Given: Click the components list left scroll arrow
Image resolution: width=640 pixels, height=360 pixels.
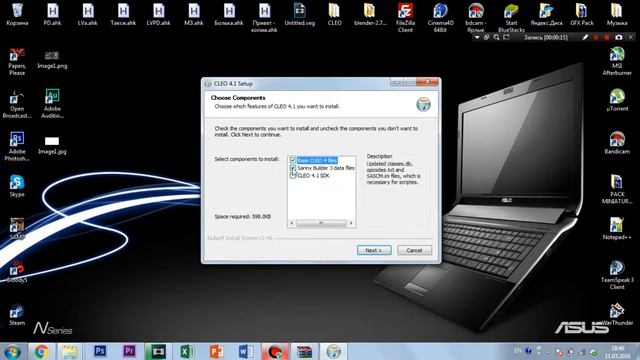Looking at the screenshot, I should pyautogui.click(x=291, y=223).
